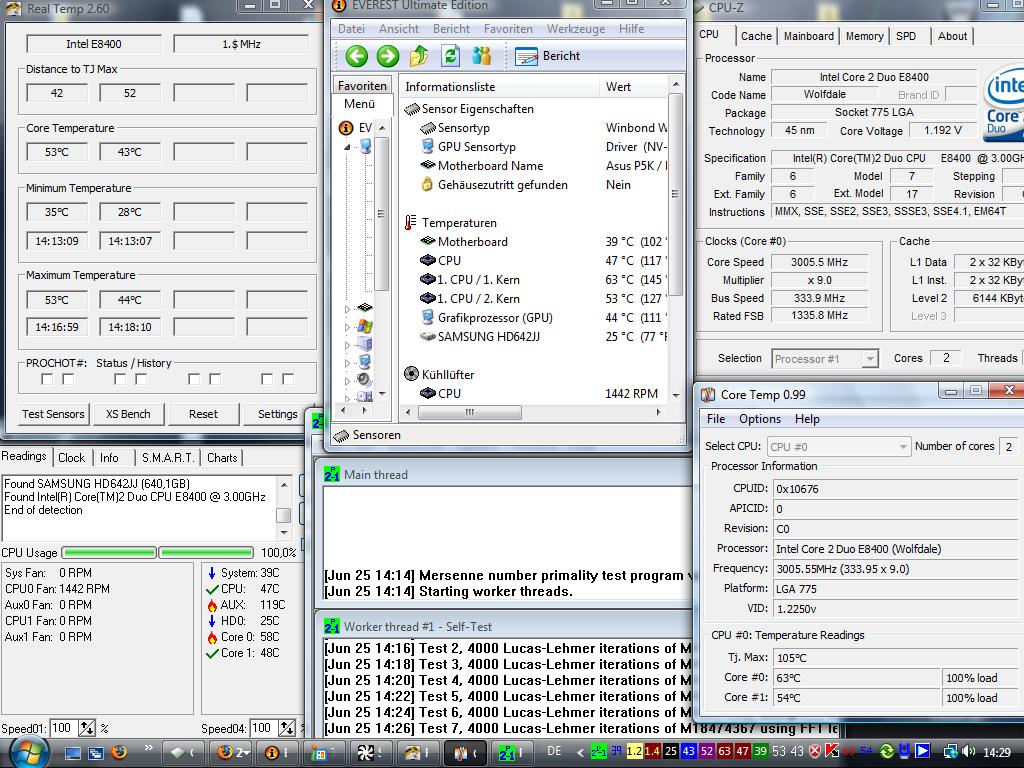The height and width of the screenshot is (768, 1024).
Task: Click Speed04 spinner arrows in SpeedFan
Action: tap(287, 728)
